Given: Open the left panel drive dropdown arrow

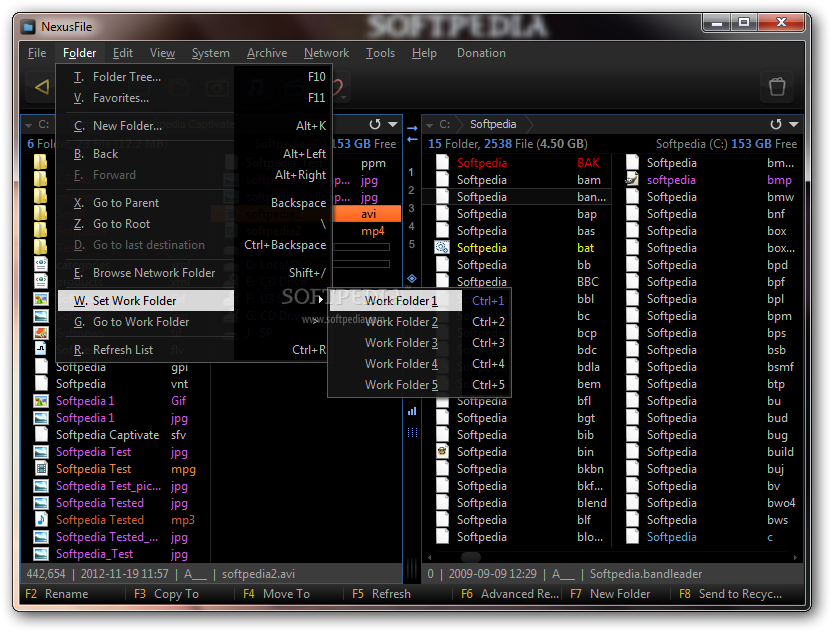Looking at the screenshot, I should coord(29,126).
